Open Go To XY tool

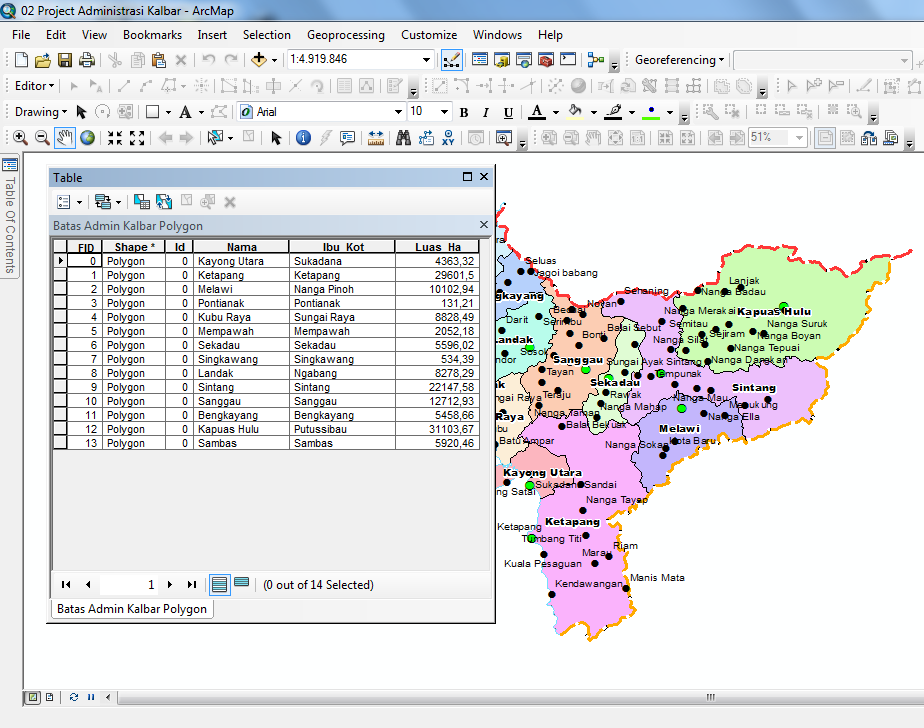[x=448, y=138]
